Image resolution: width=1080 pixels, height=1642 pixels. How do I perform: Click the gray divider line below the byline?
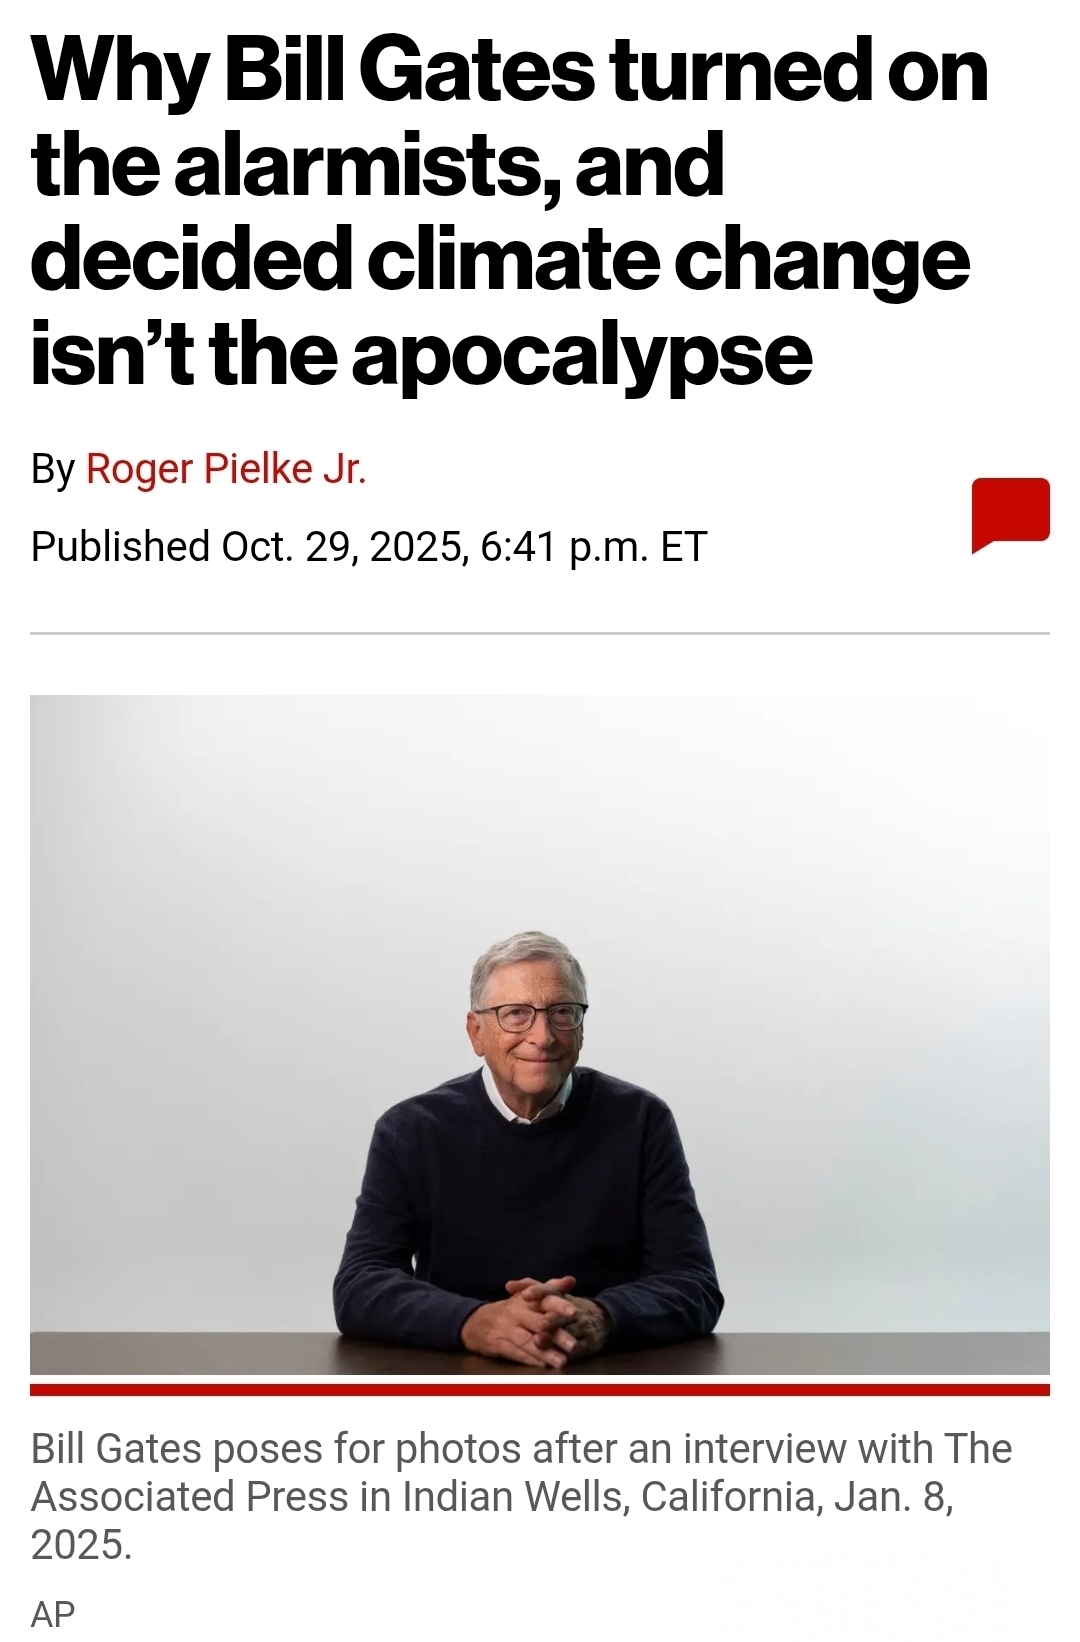[540, 633]
